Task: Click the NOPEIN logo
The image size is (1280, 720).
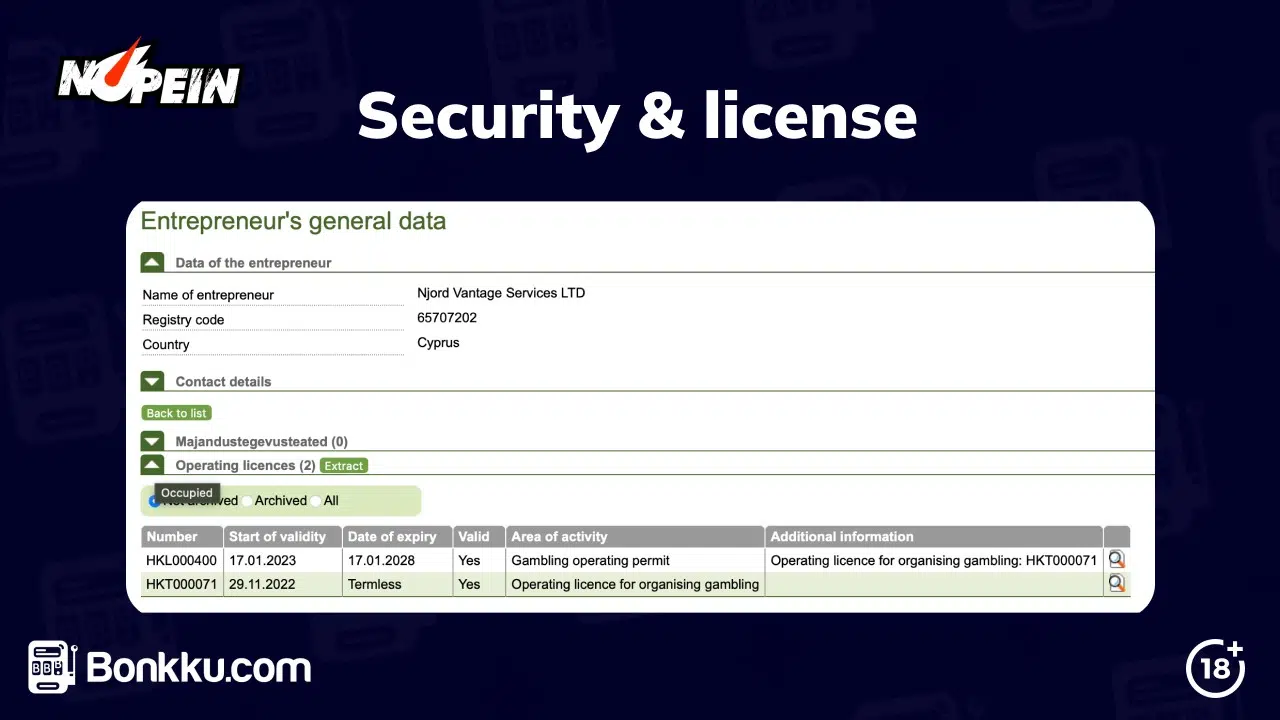Action: click(x=148, y=75)
